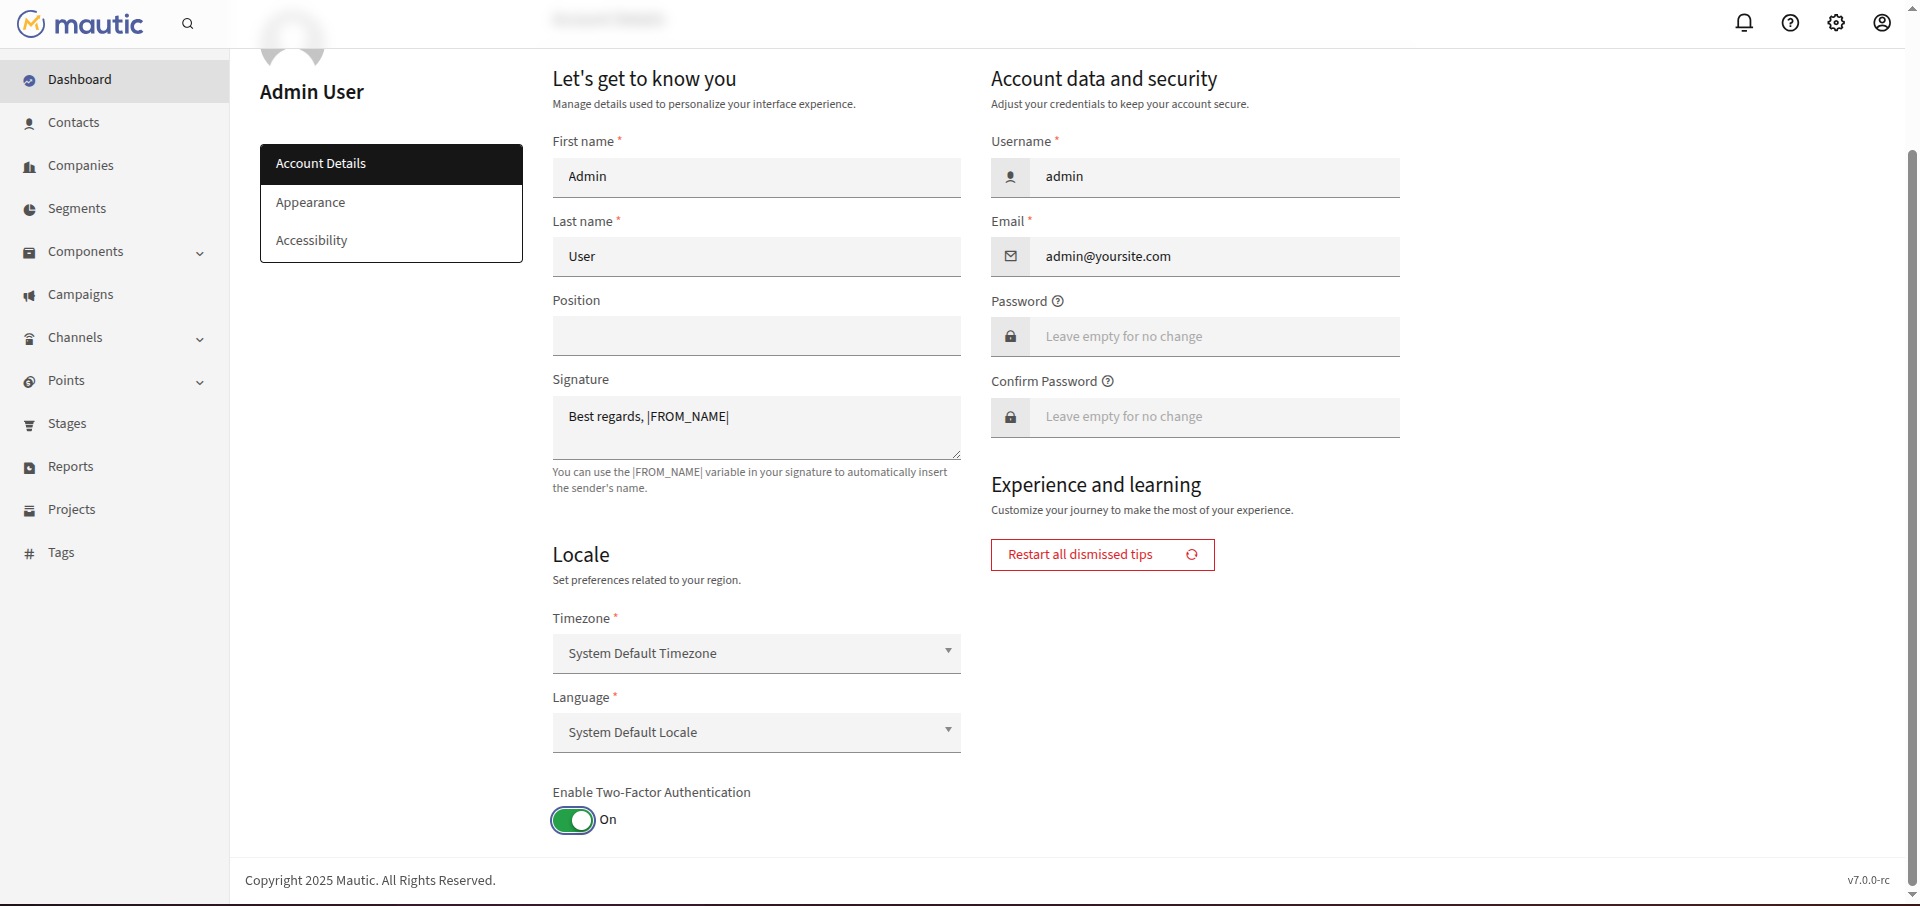Viewport: 1920px width, 906px height.
Task: Go to Contacts in the sidebar
Action: 74,123
